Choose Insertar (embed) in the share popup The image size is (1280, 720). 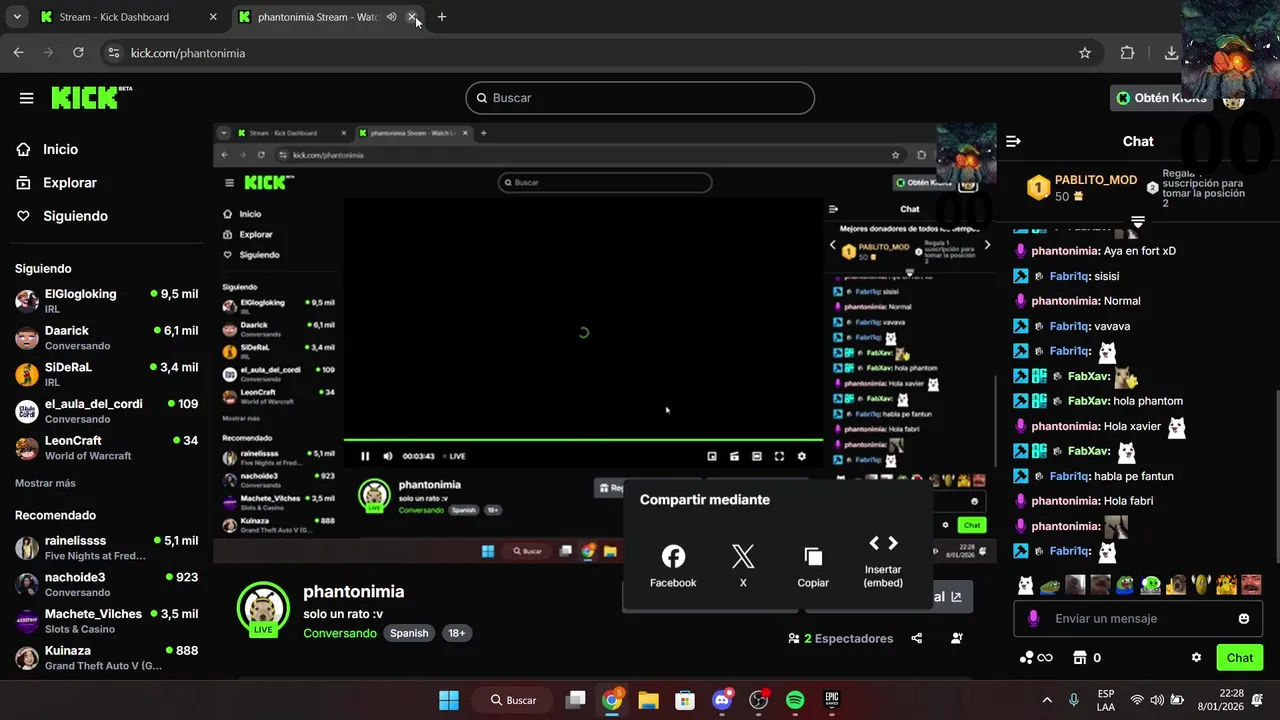coord(883,561)
